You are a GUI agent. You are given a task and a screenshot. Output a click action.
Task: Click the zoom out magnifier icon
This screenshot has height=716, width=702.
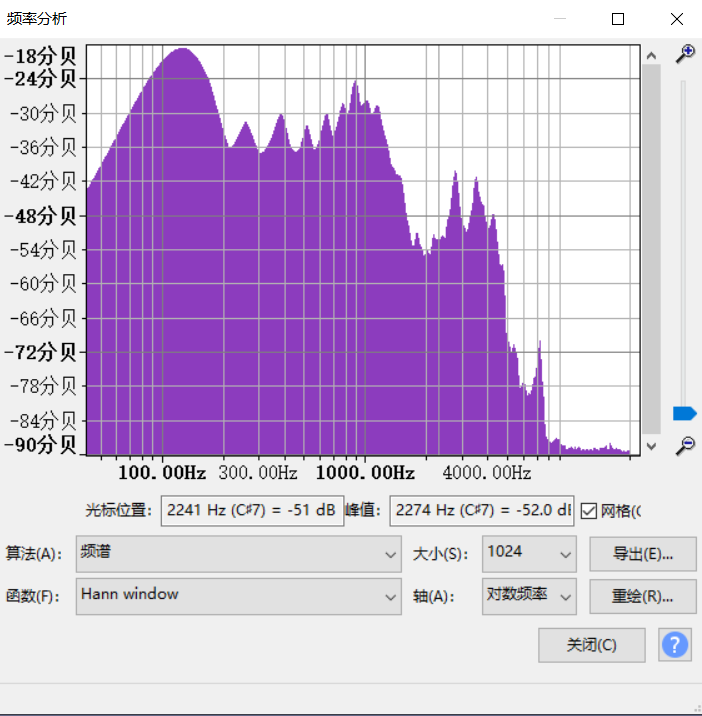click(x=685, y=446)
